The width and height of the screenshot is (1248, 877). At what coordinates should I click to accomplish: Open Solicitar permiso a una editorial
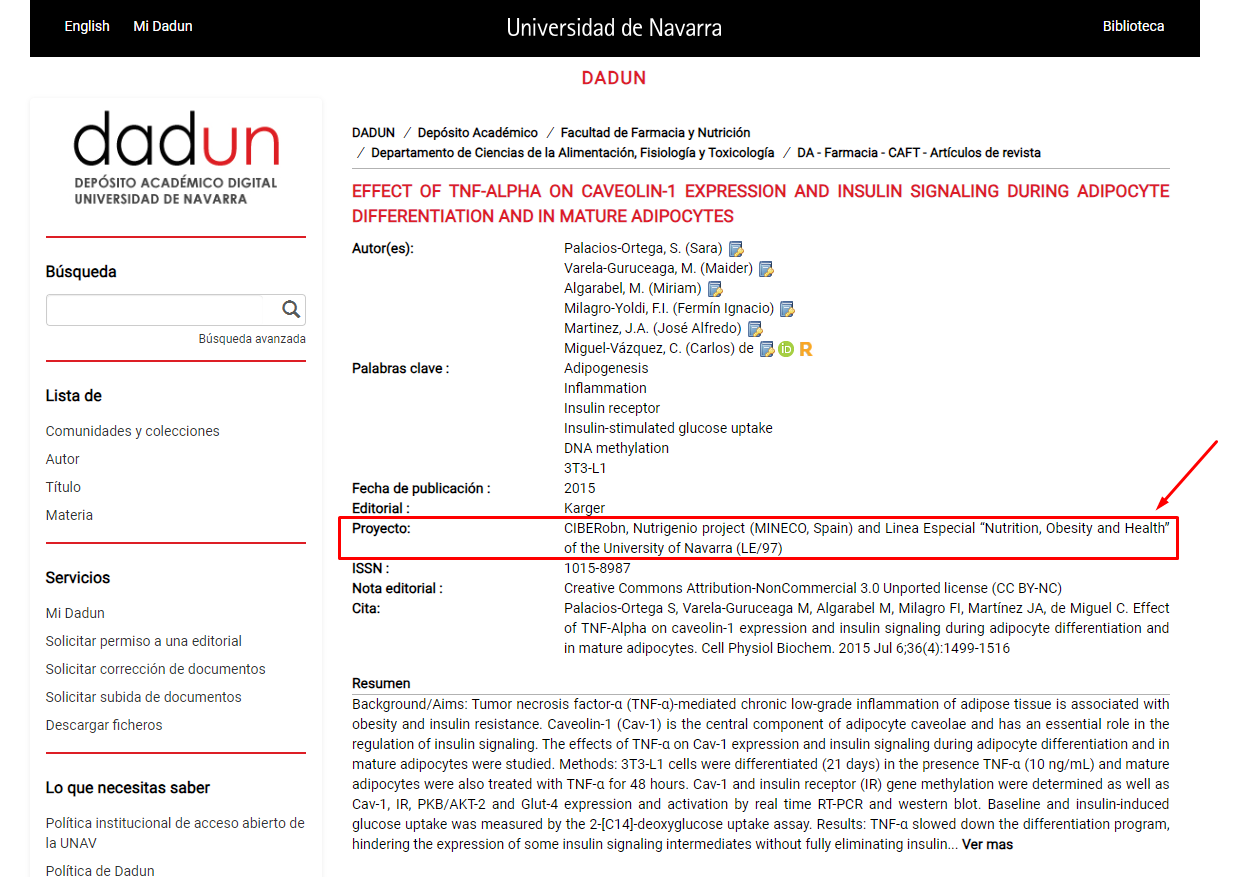click(143, 641)
